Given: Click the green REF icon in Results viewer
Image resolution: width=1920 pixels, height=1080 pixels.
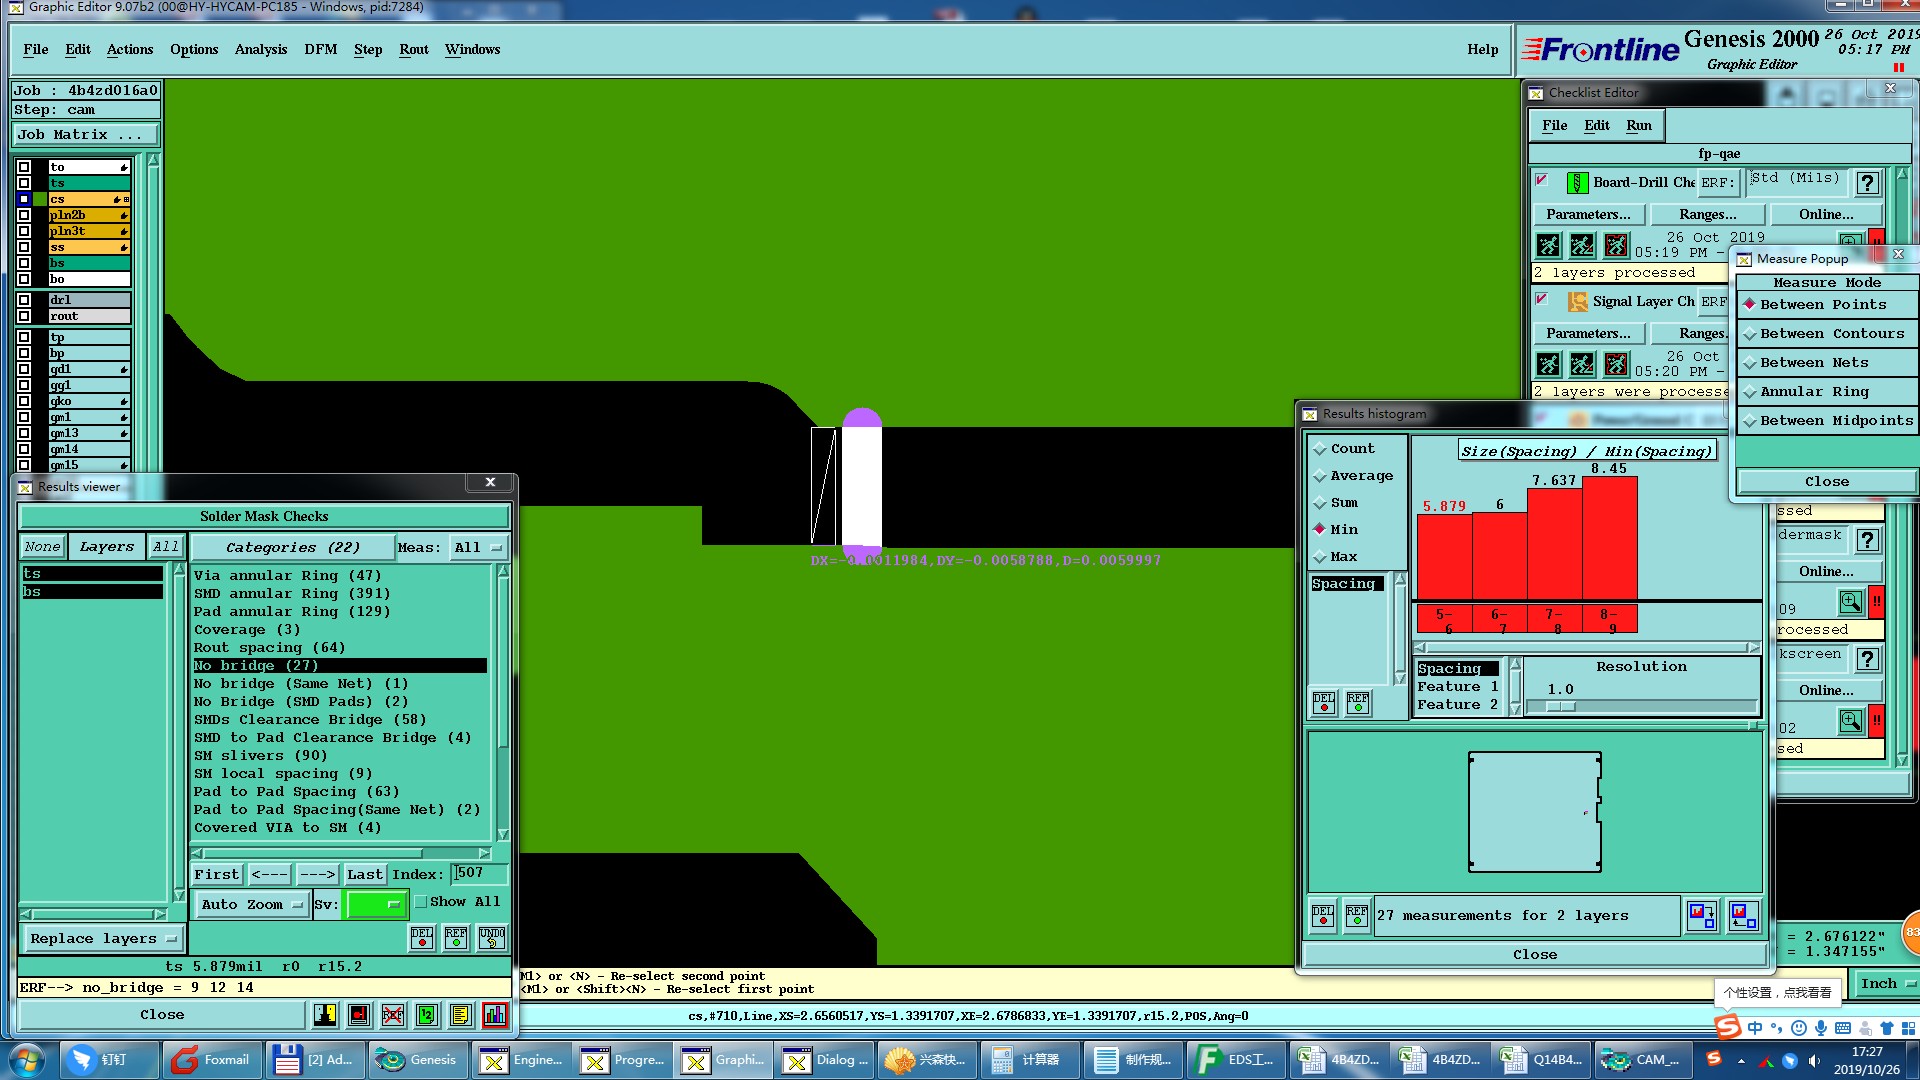Looking at the screenshot, I should pos(456,938).
